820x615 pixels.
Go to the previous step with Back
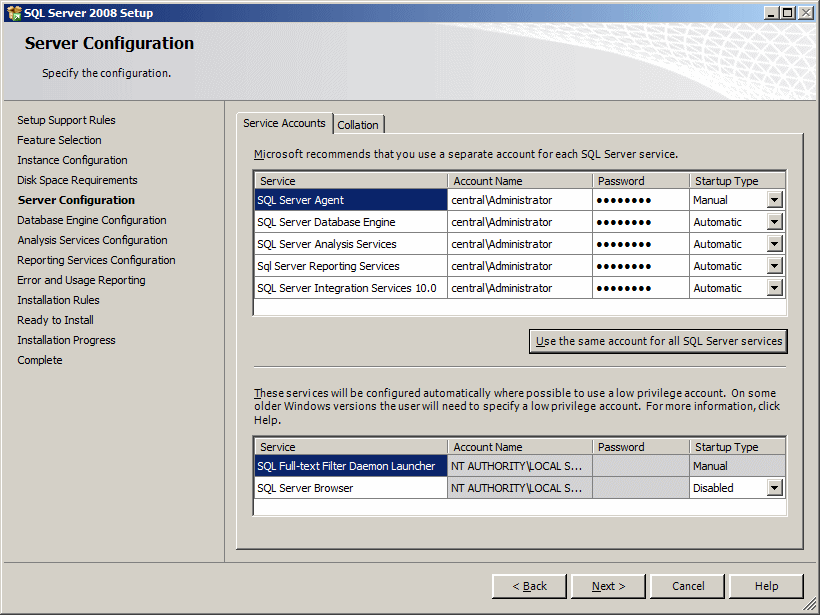(529, 586)
